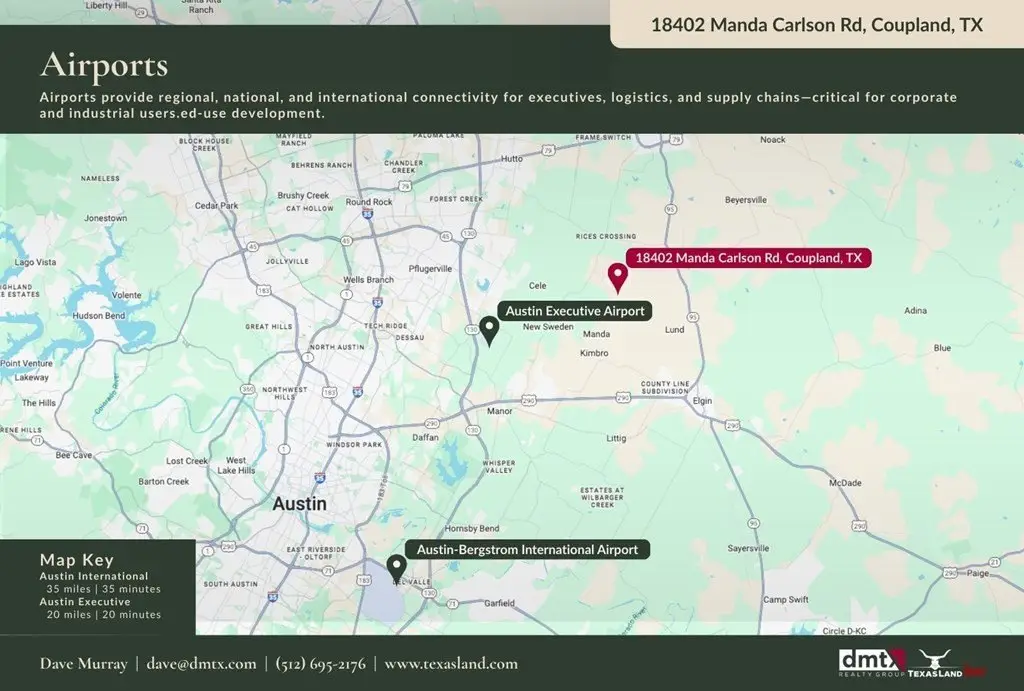Screen dimensions: 1024x691
Task: Click the Dave Murray contact name
Action: pos(83,664)
